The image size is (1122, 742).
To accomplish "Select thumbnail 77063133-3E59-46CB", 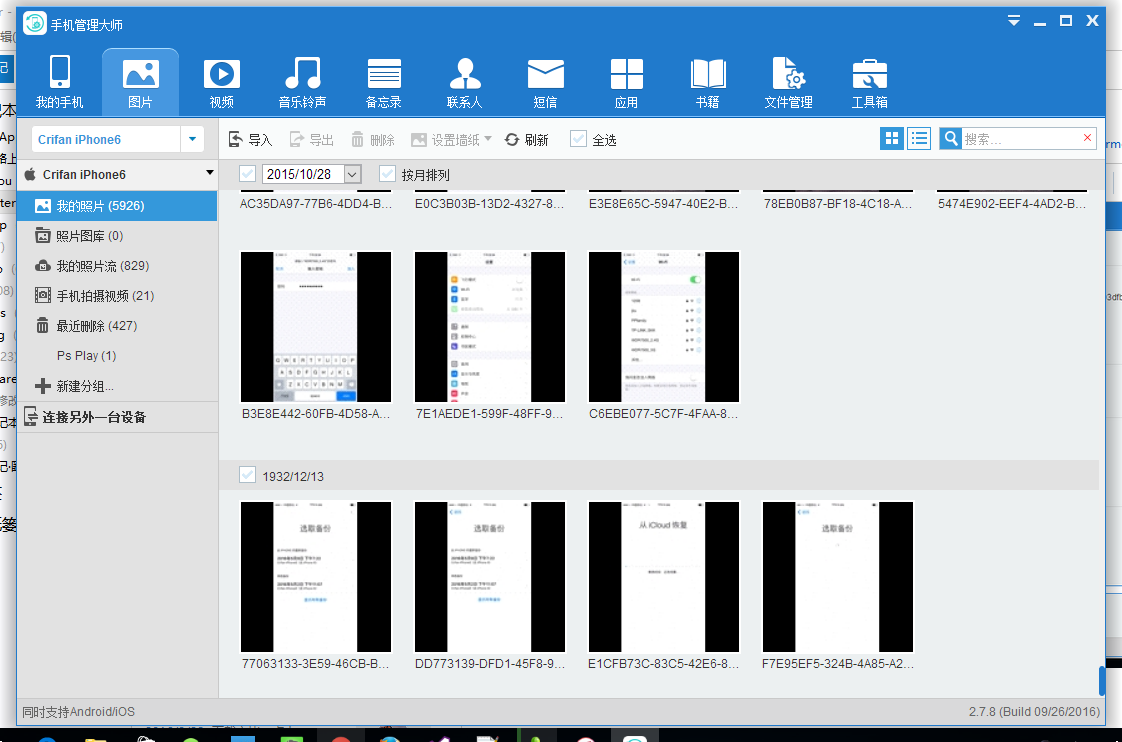I will click(x=316, y=577).
